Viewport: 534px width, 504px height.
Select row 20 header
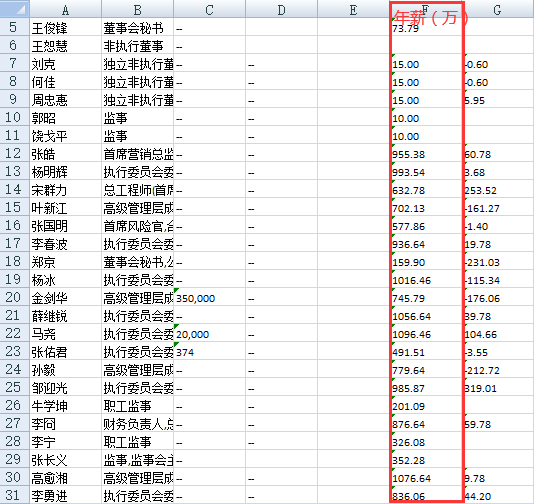[15, 297]
